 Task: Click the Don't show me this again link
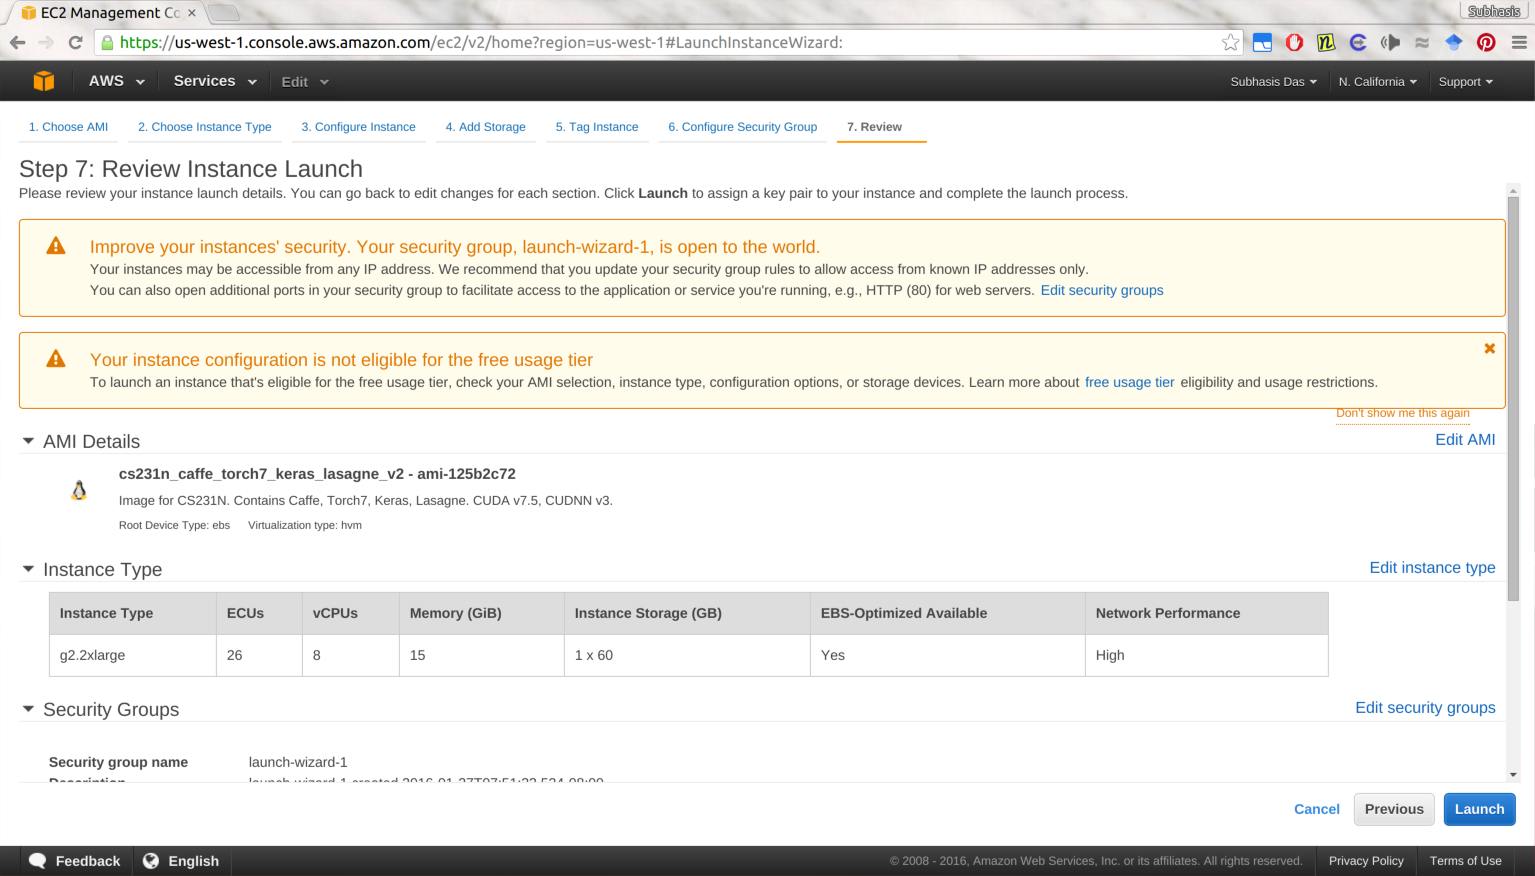(x=1402, y=413)
